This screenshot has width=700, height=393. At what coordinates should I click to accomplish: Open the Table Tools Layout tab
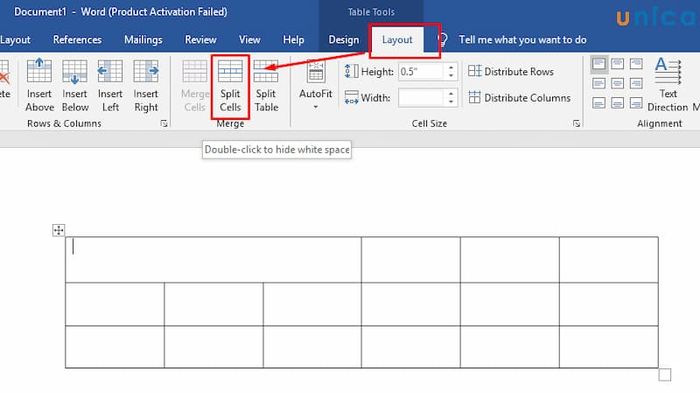pyautogui.click(x=397, y=40)
